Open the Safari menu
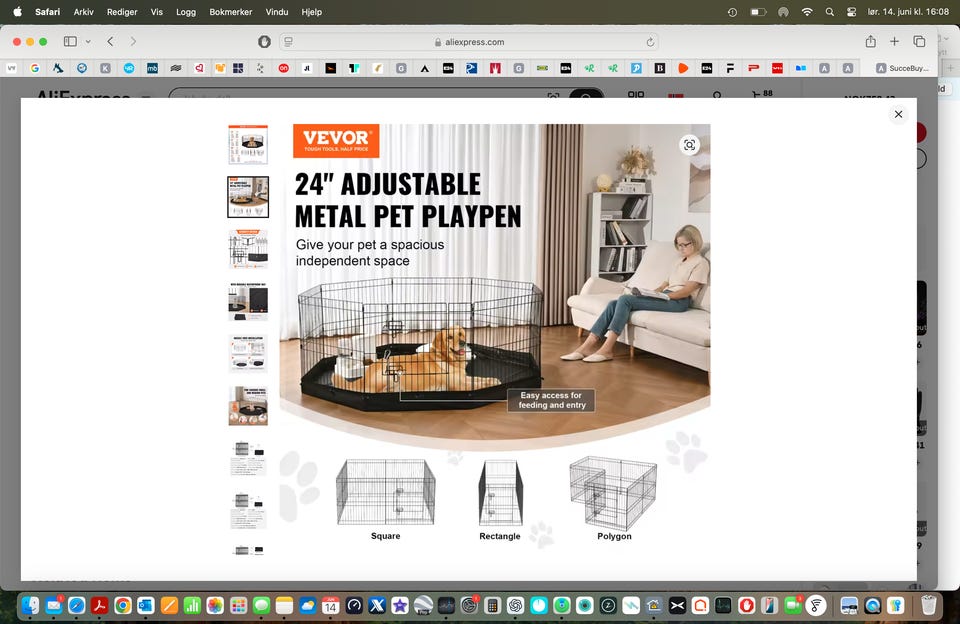 pos(47,12)
